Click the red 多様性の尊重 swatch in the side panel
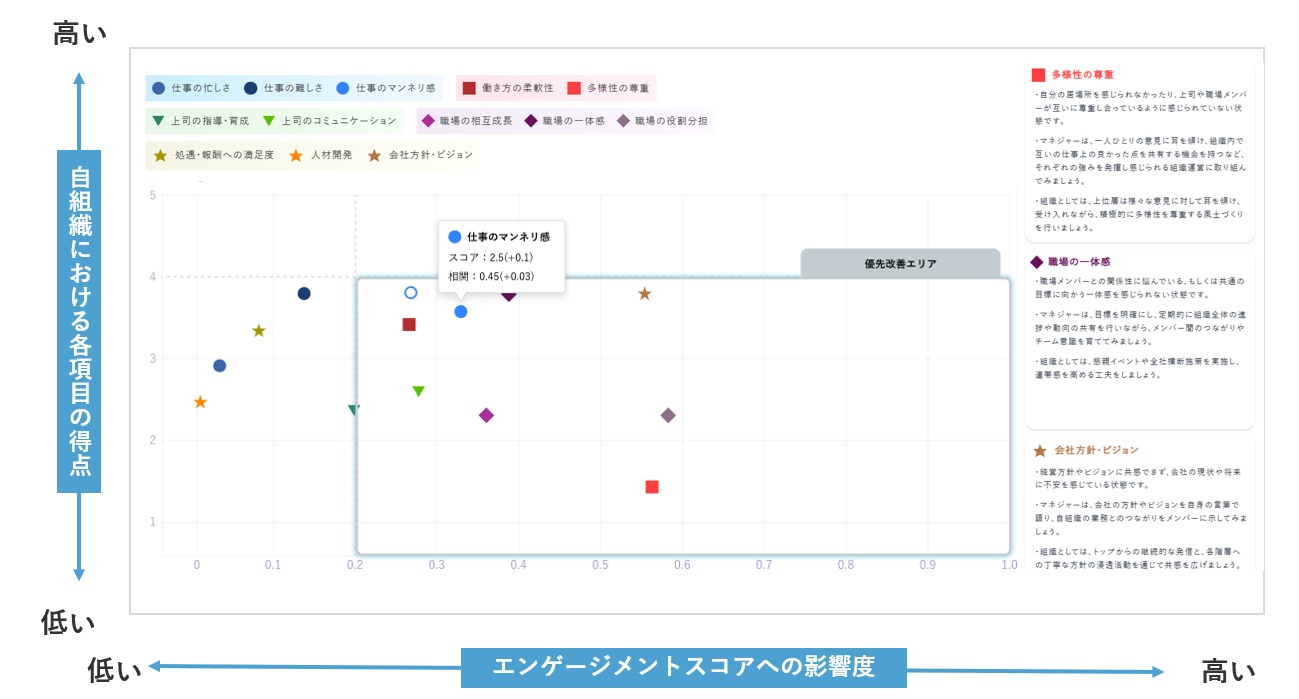This screenshot has width=1299, height=699. [1038, 75]
